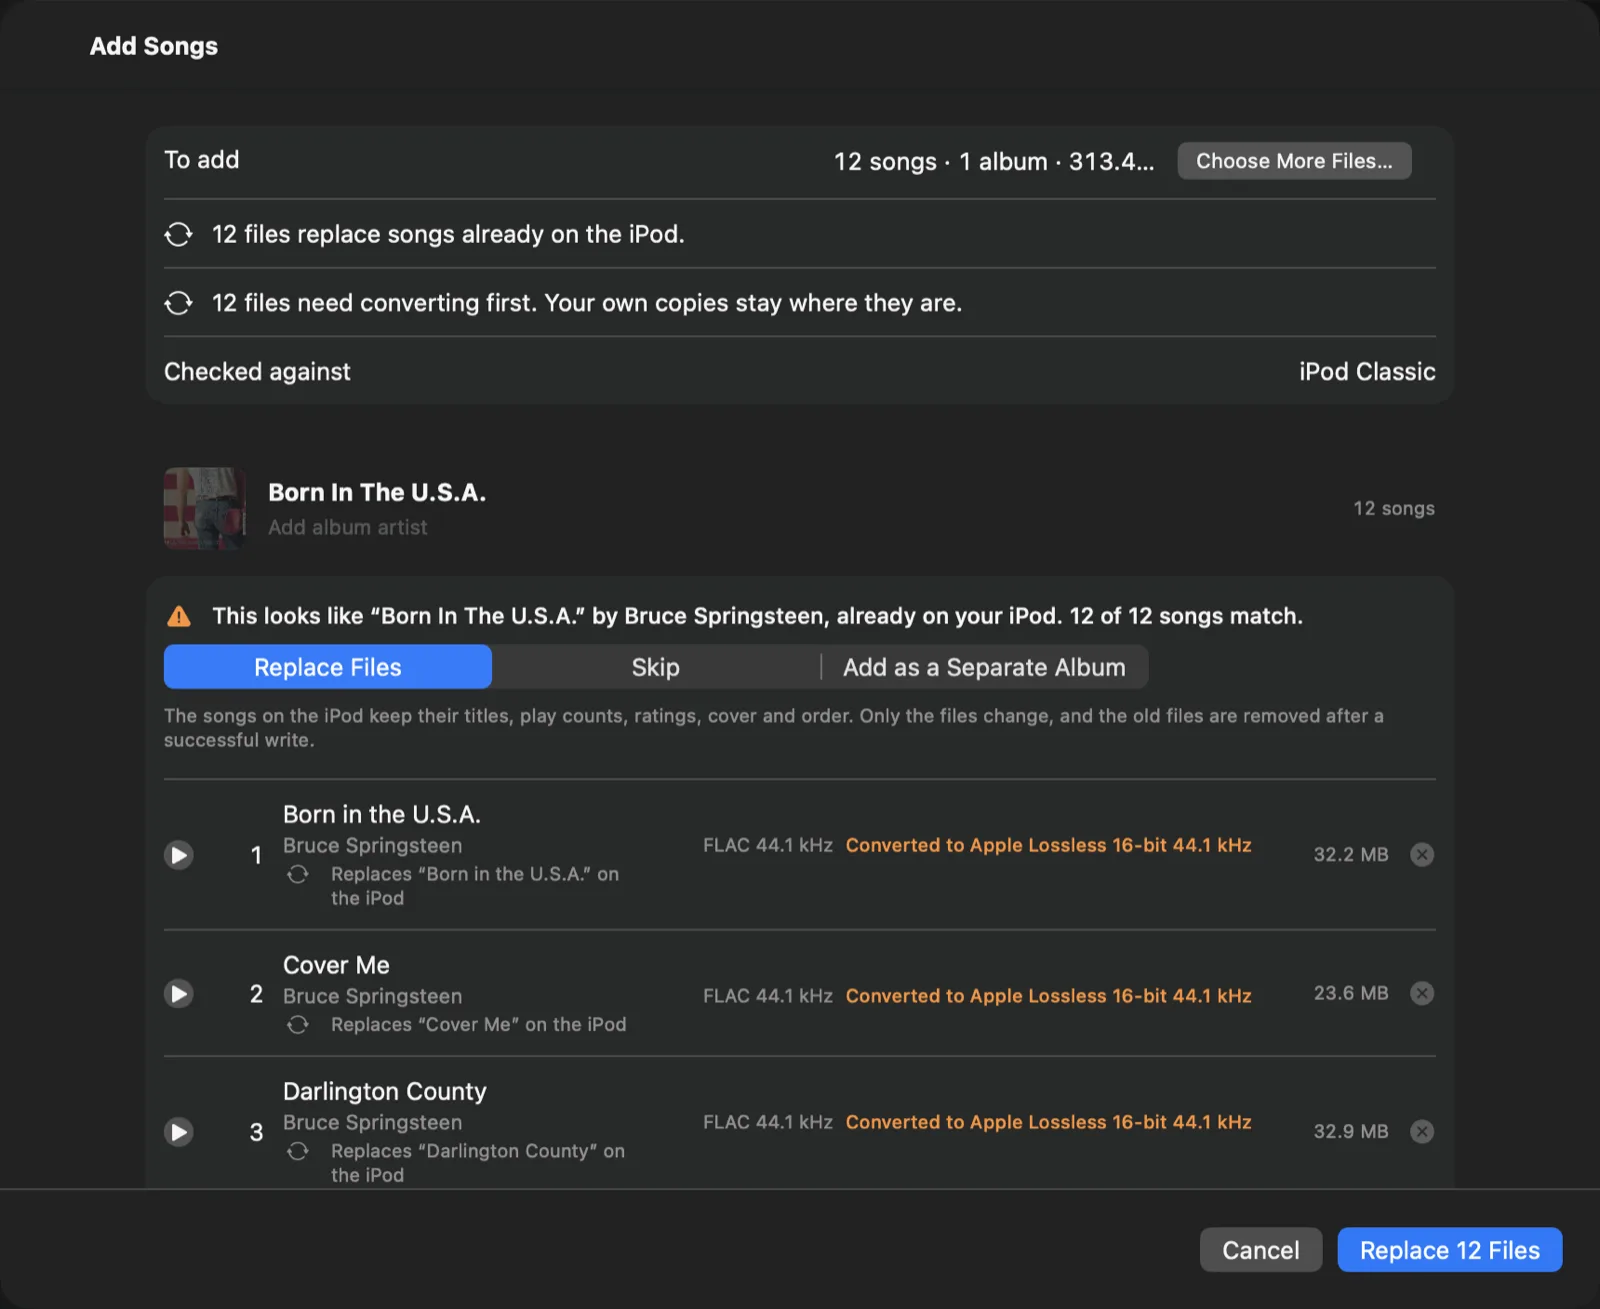Image resolution: width=1600 pixels, height=1309 pixels.
Task: Click the 32.9 MB file size
Action: click(x=1351, y=1131)
